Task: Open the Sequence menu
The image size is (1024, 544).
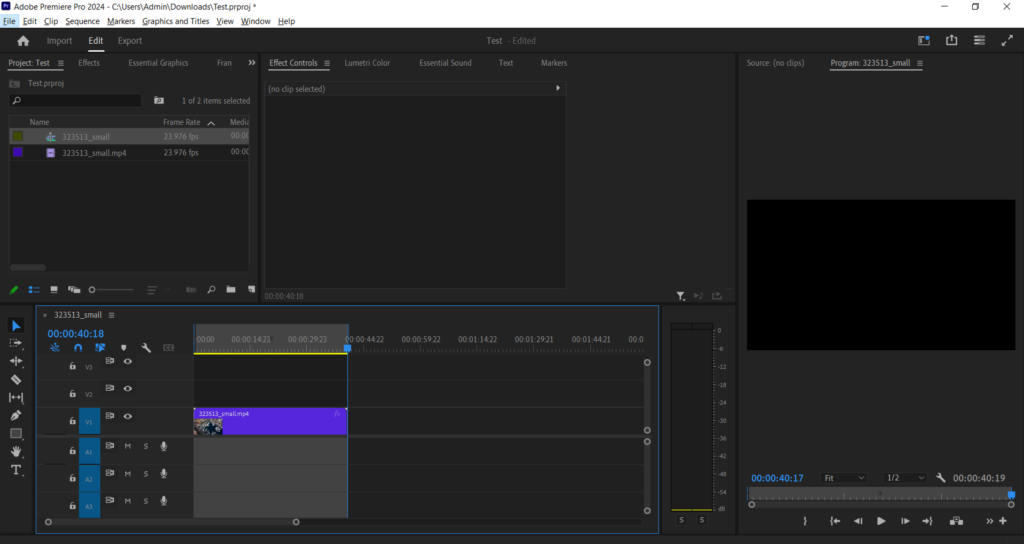Action: tap(82, 21)
